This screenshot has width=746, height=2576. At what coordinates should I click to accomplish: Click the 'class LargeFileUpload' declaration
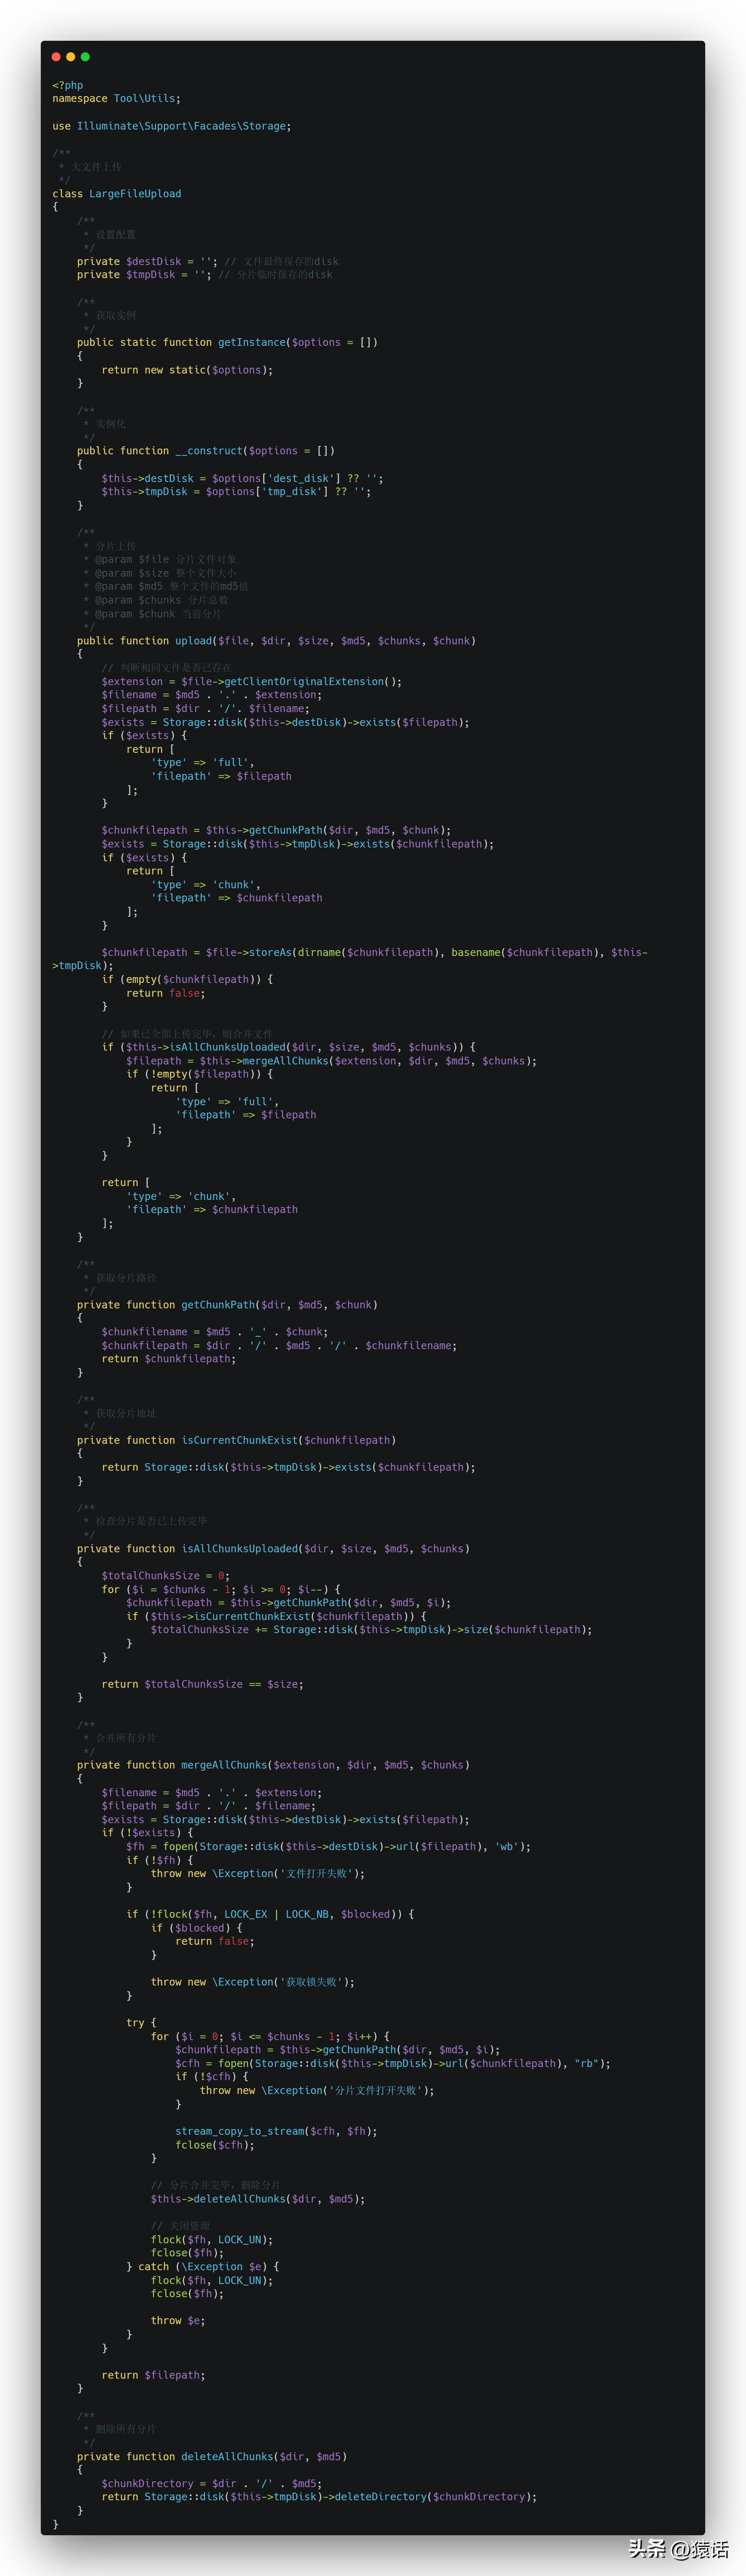pyautogui.click(x=117, y=194)
